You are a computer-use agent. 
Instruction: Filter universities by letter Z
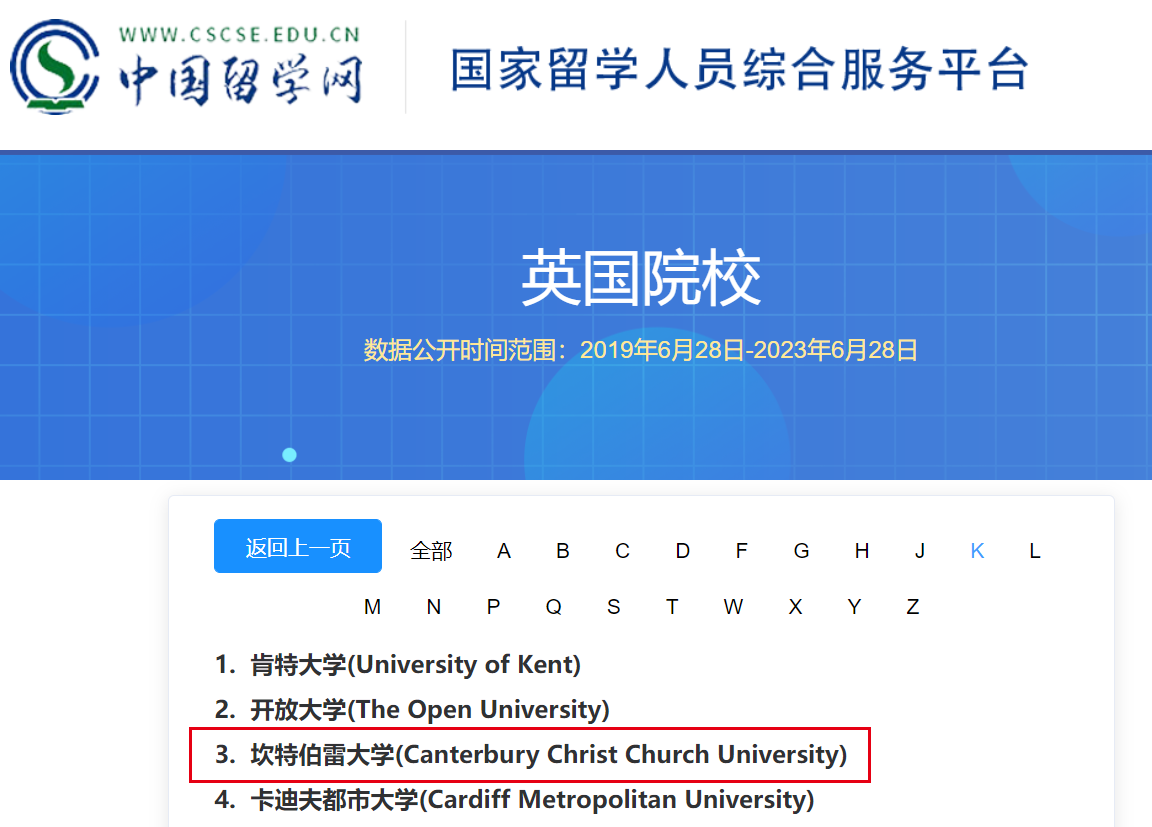pos(912,607)
